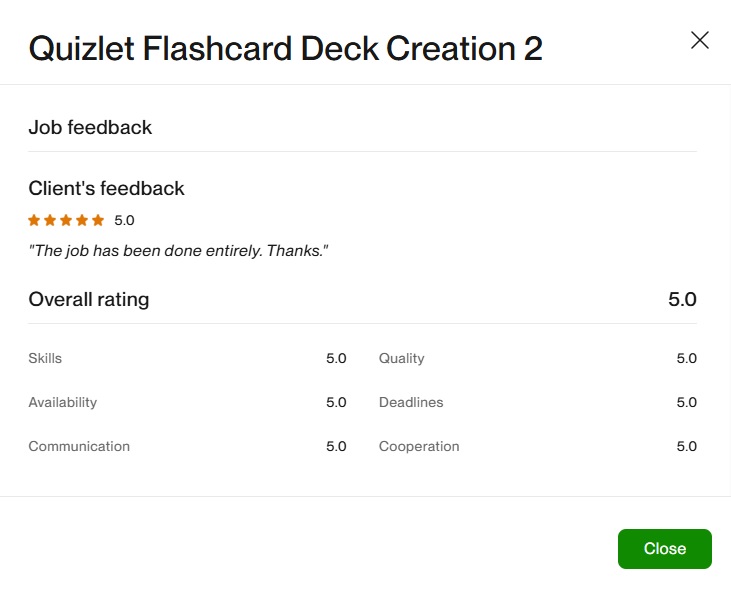Image resolution: width=731 pixels, height=599 pixels.
Task: Click the Overall rating label
Action: 89,299
